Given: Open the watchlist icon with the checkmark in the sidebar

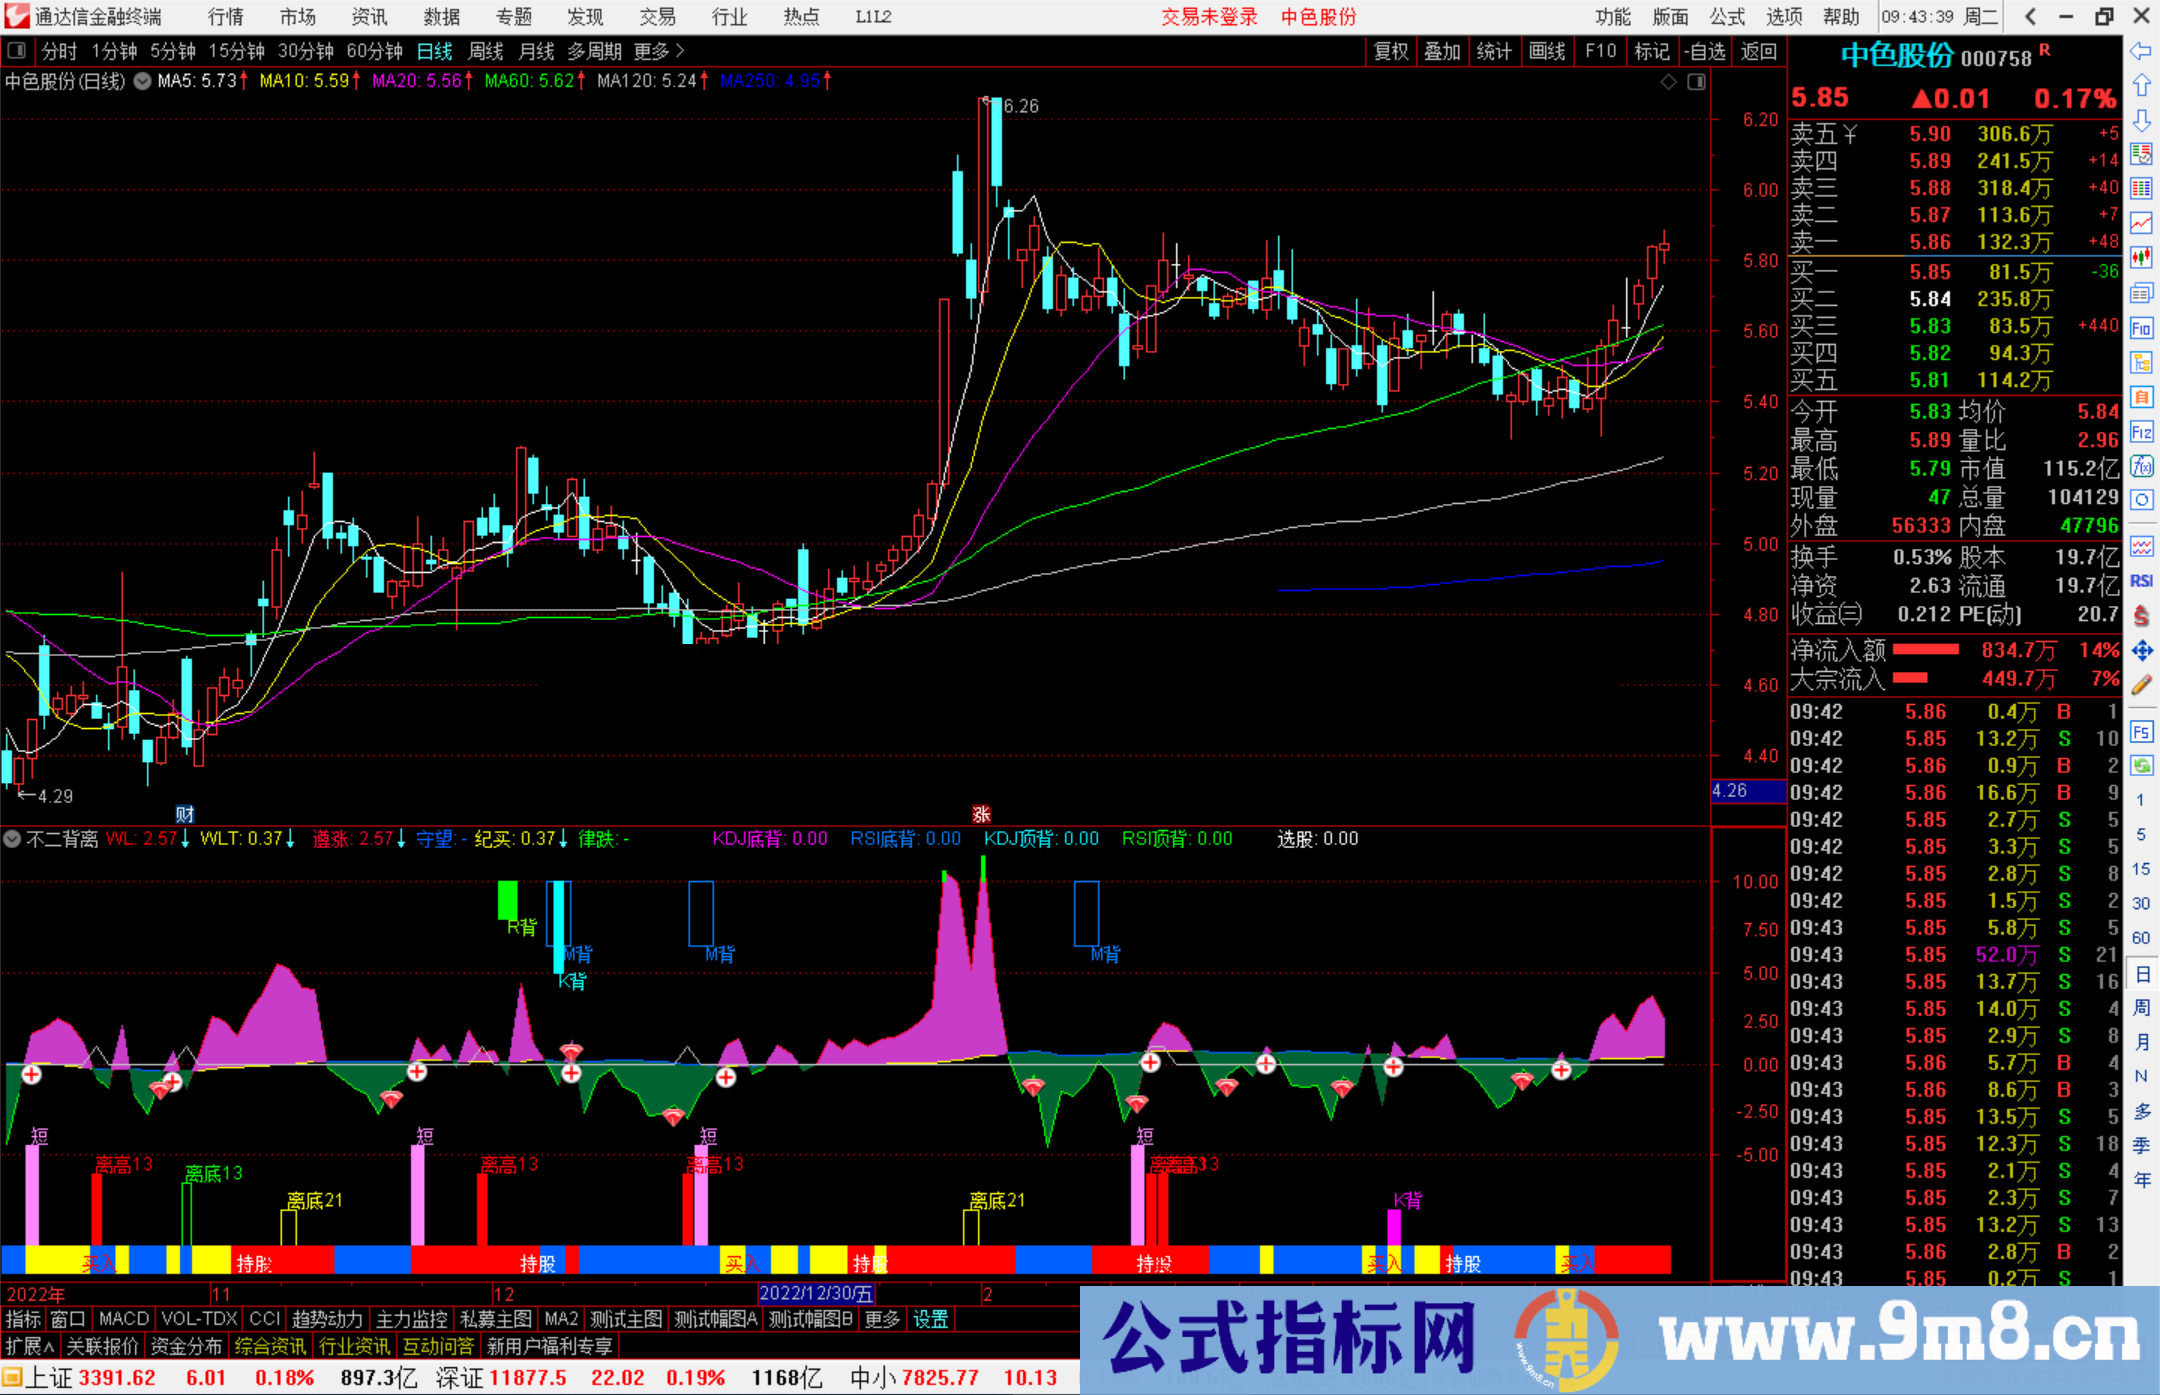Looking at the screenshot, I should [2141, 154].
